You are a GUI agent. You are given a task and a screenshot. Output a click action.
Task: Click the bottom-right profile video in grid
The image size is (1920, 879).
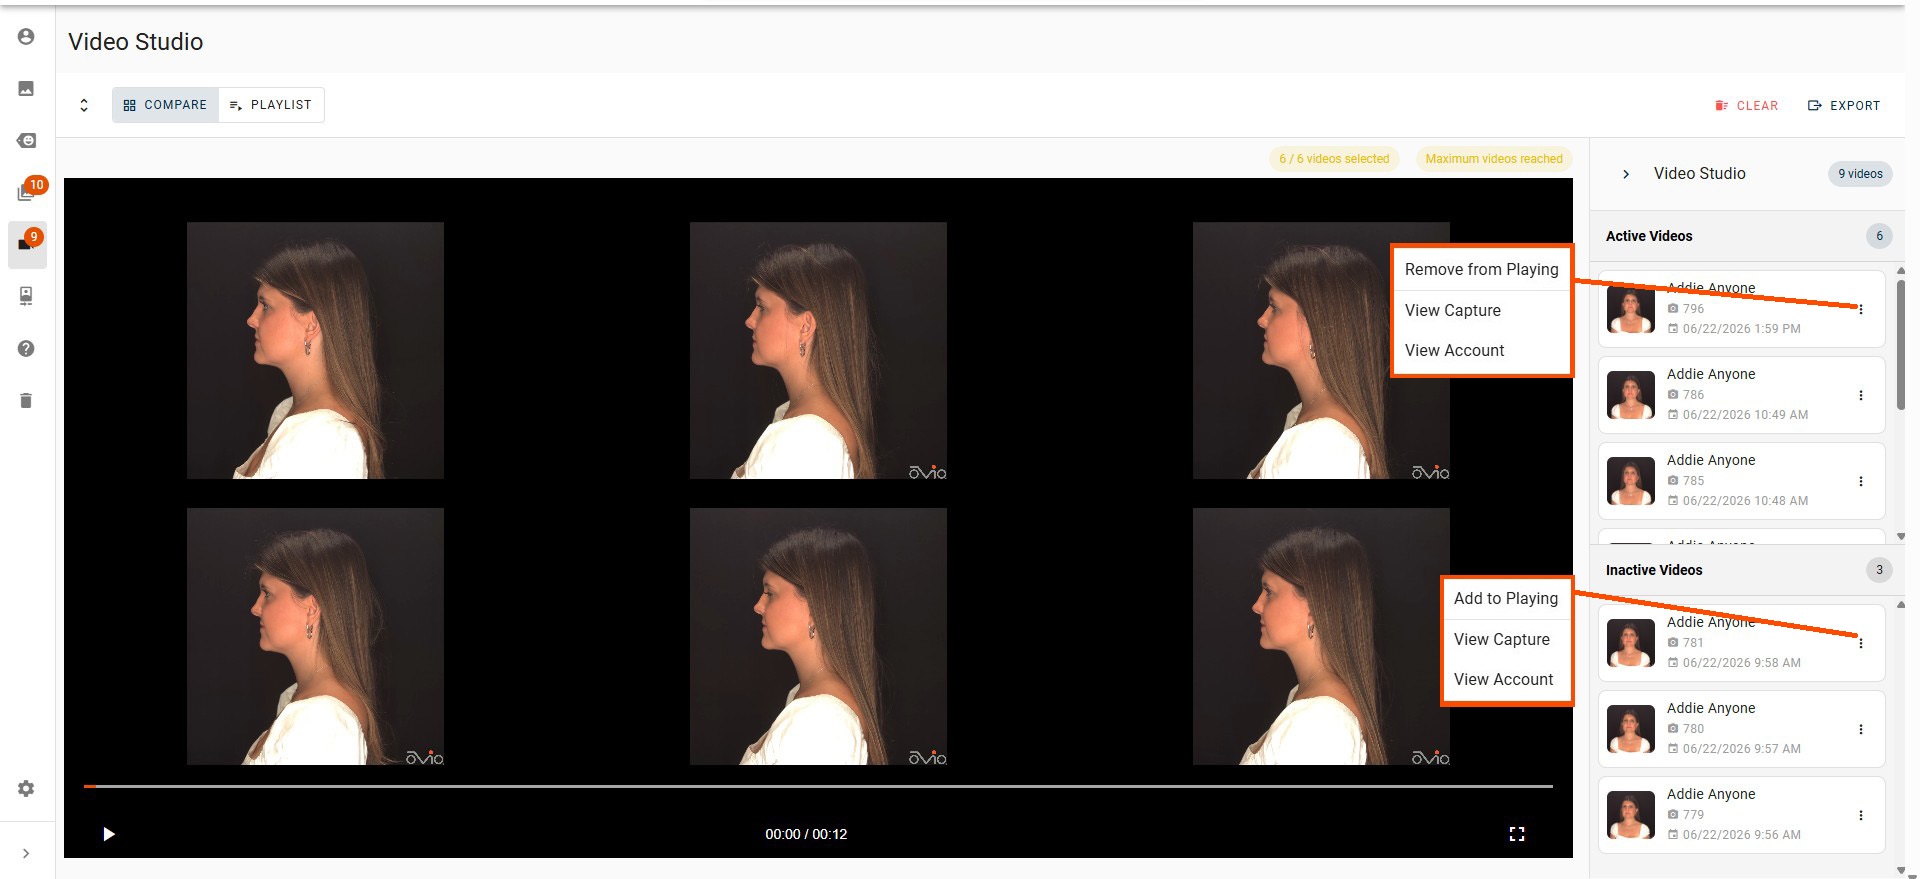[1321, 636]
